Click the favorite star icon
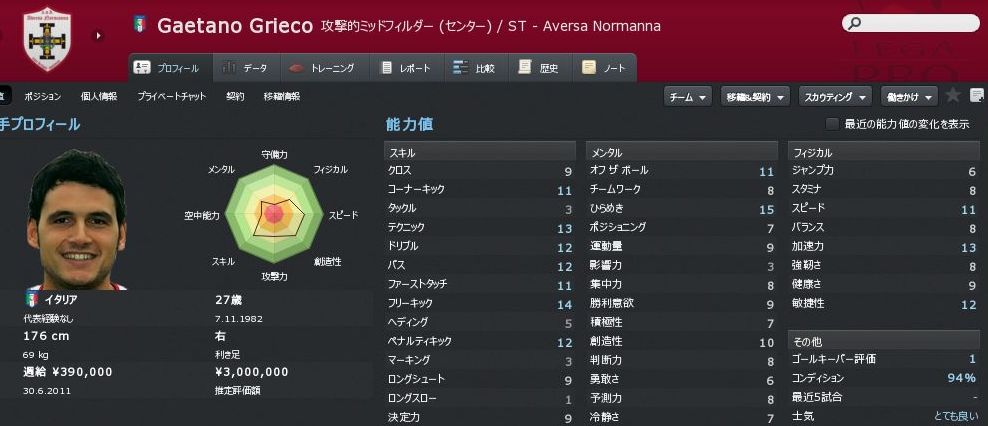Screen dimensions: 988x426 pos(953,96)
